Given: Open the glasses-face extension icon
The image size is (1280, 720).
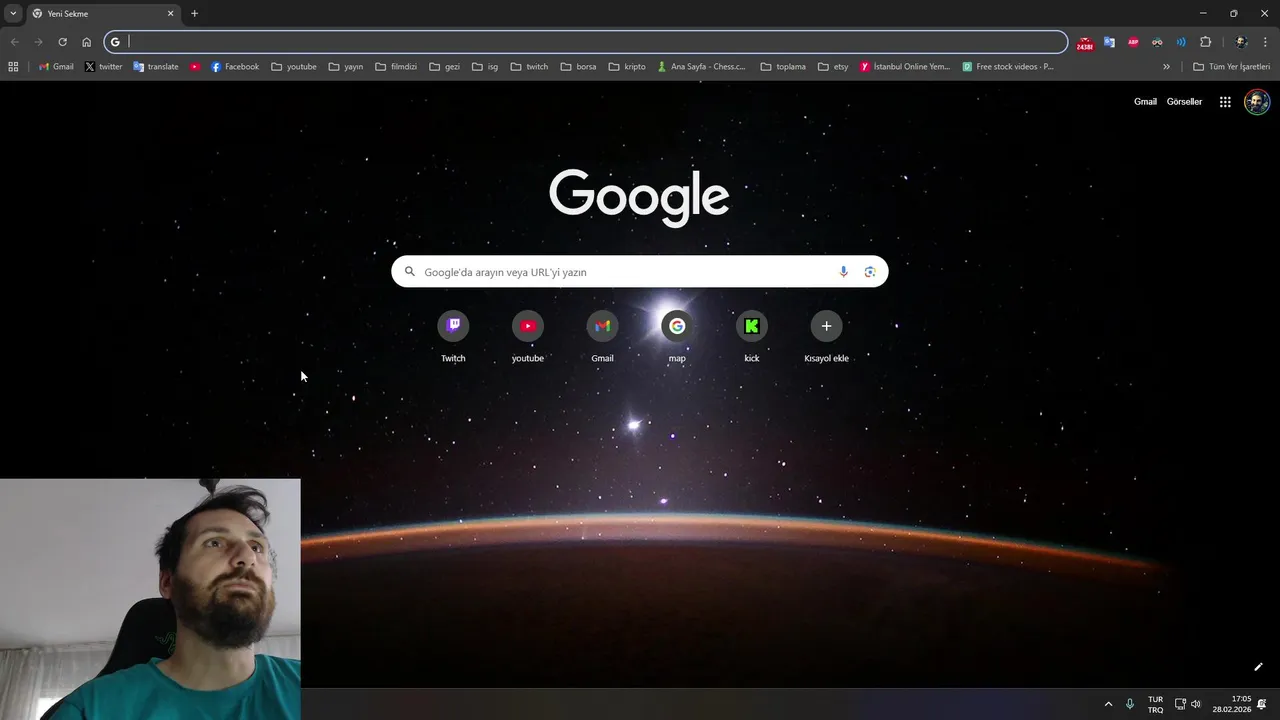Looking at the screenshot, I should click(1157, 42).
